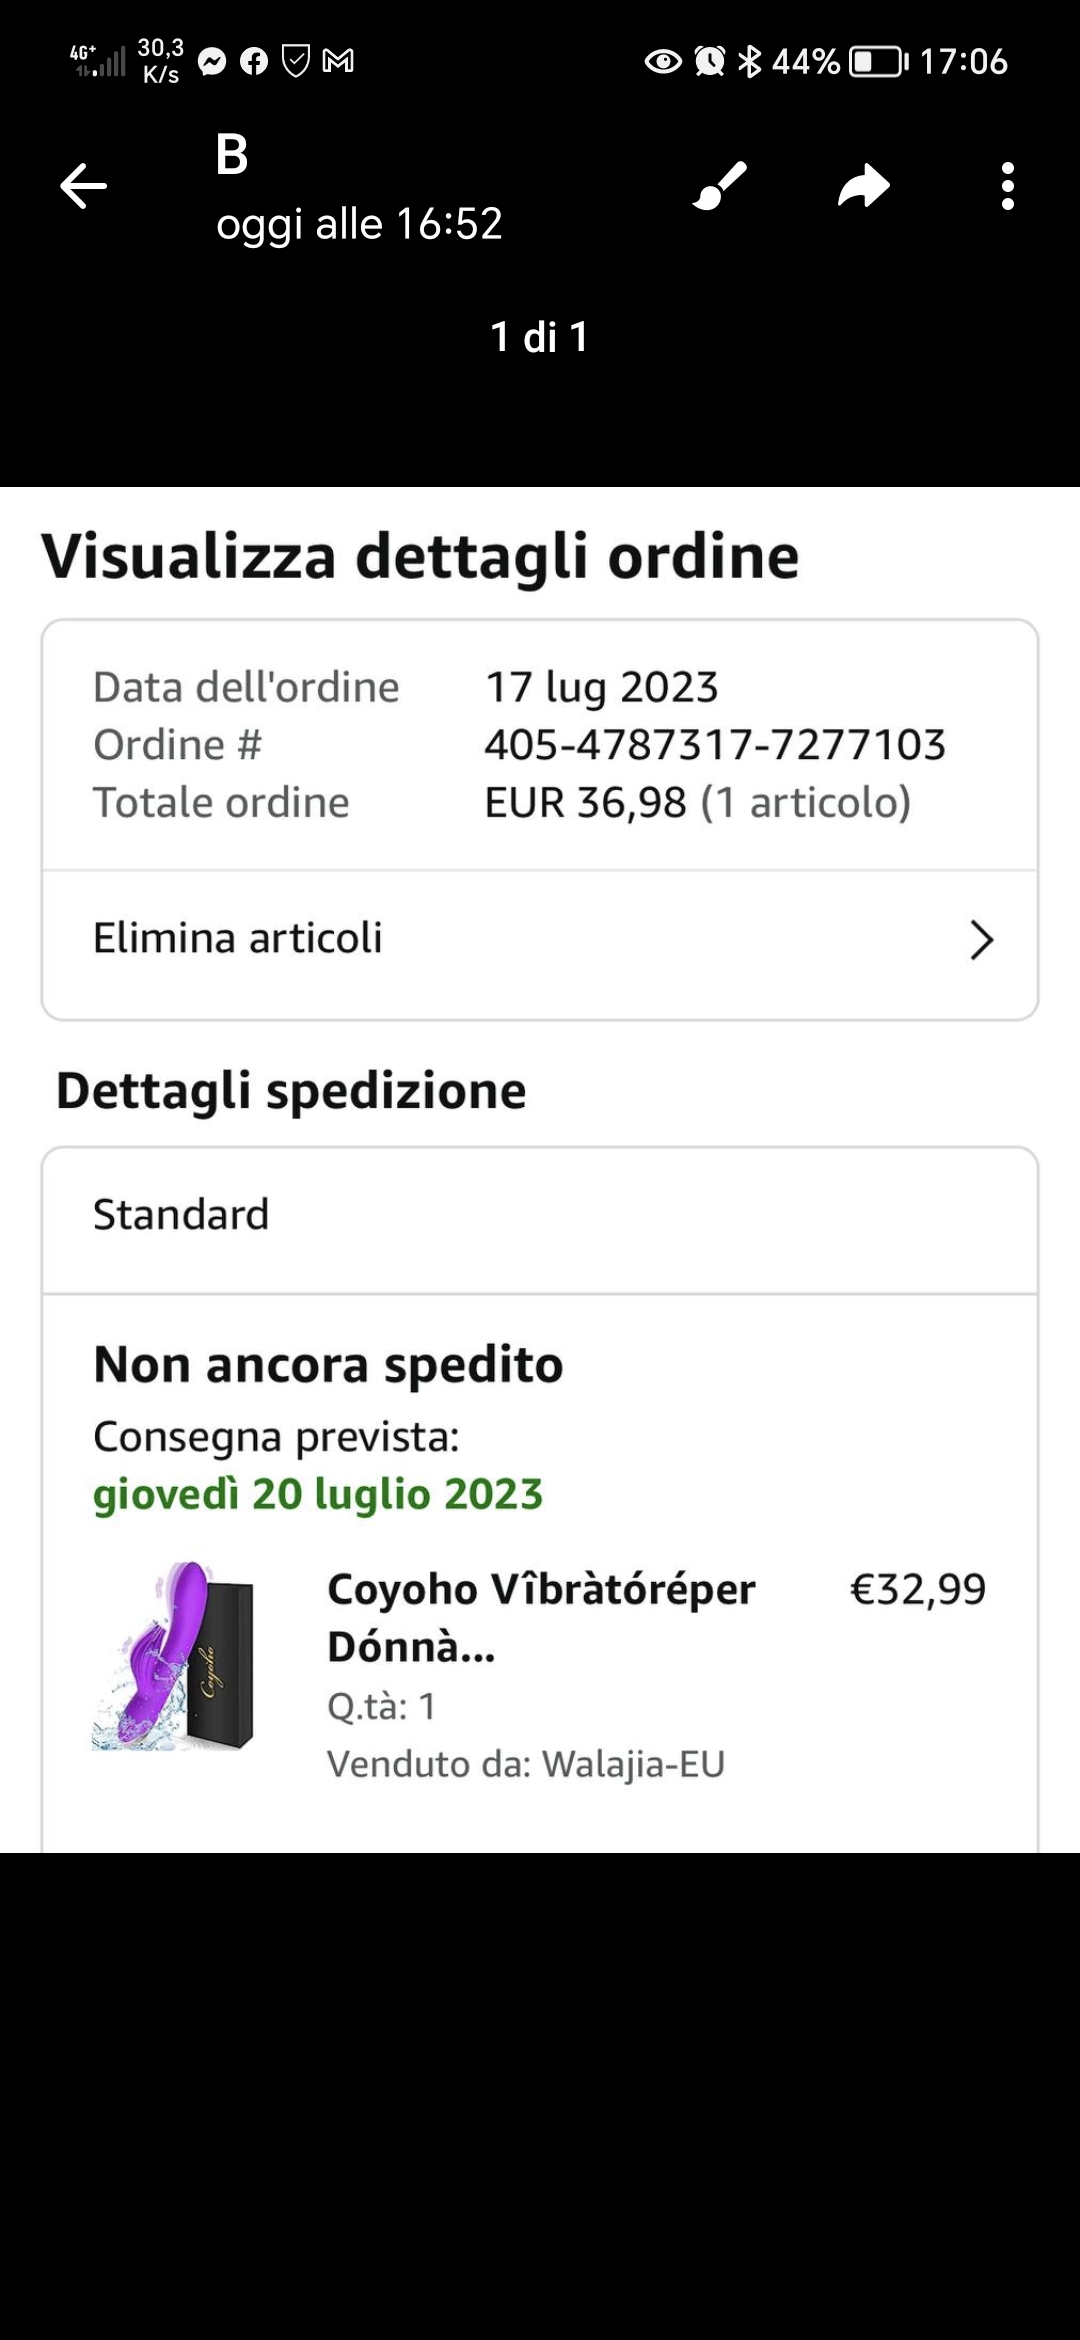Tap the battery indicator icon

(x=878, y=62)
